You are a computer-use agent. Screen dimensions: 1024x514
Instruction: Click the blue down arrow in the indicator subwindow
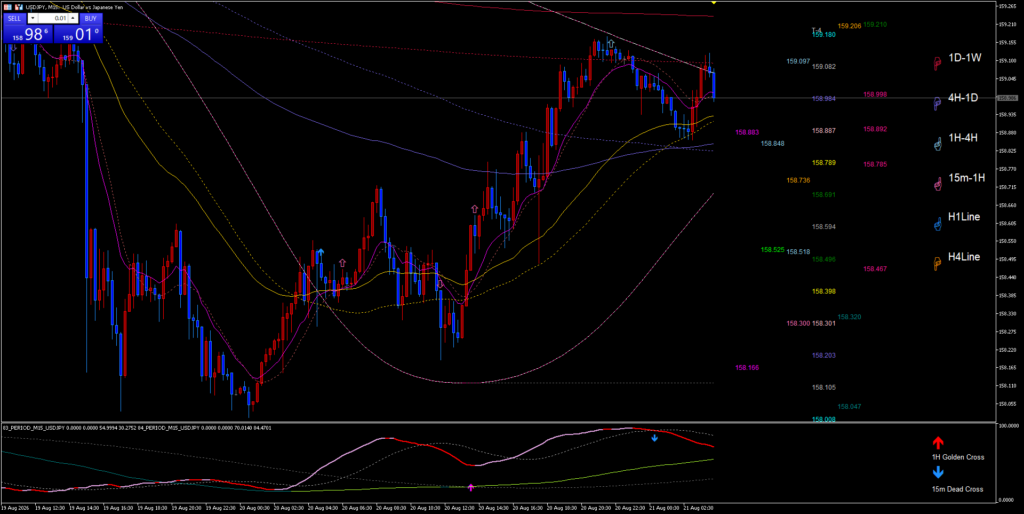654,437
